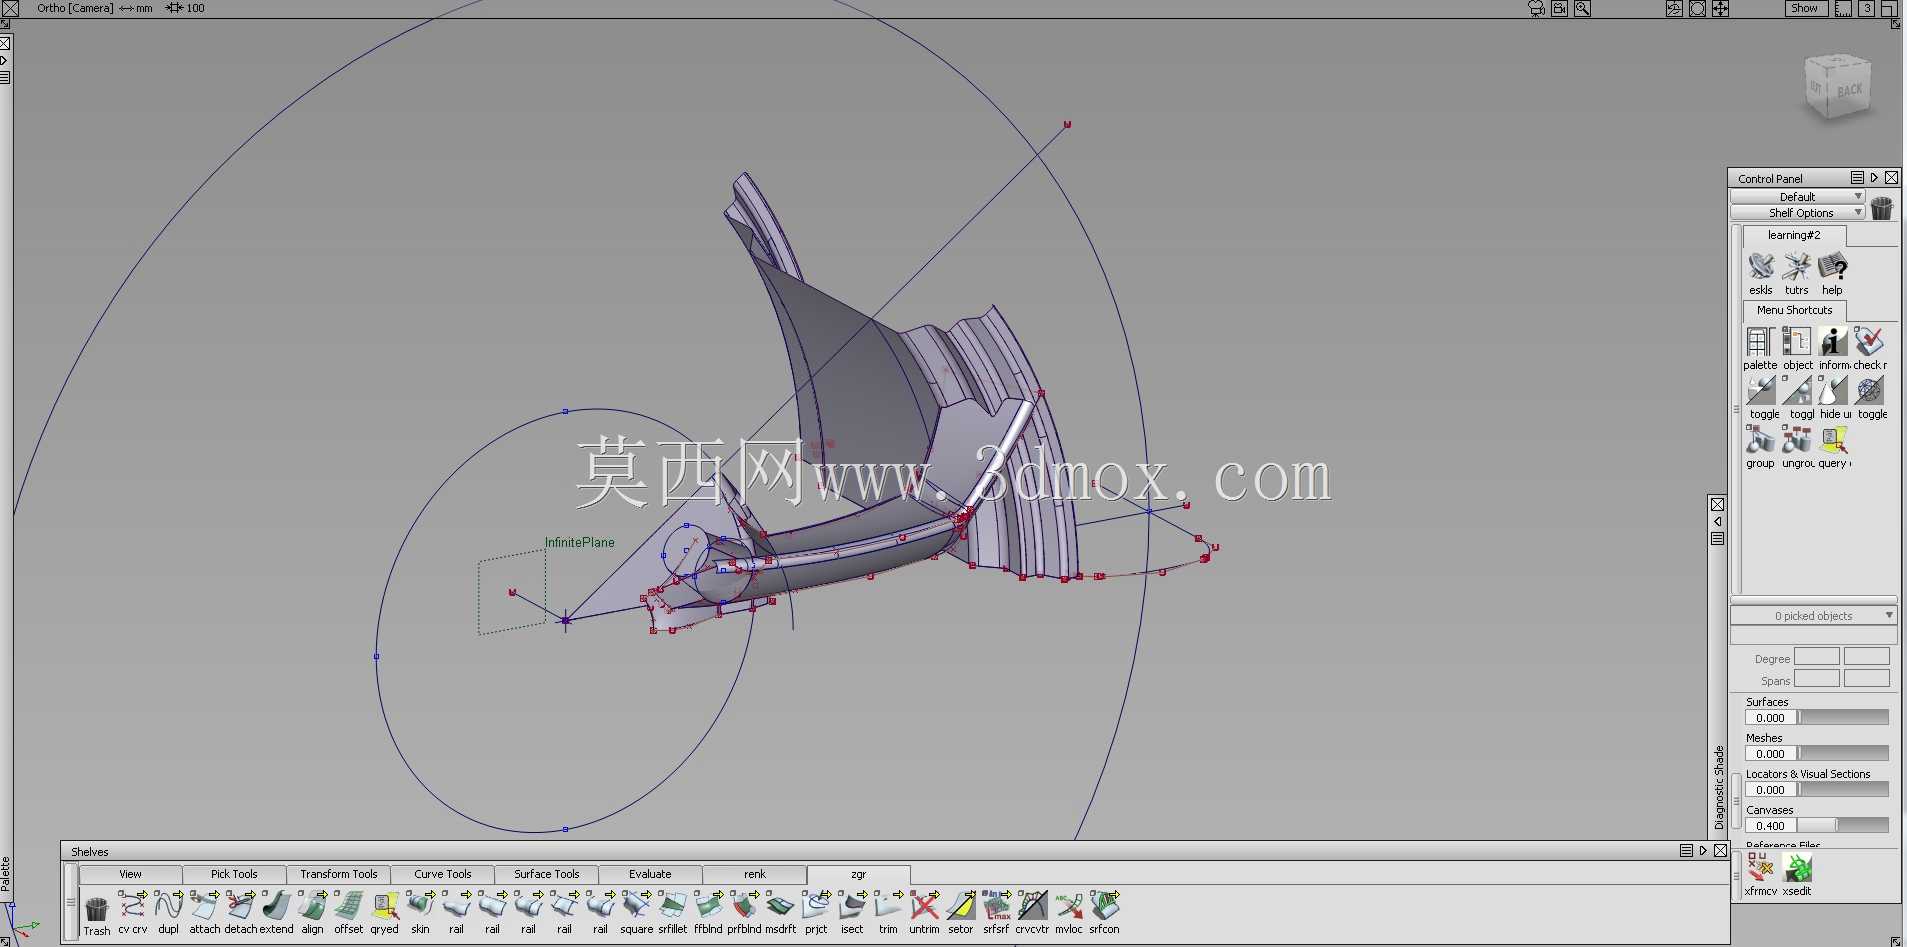The height and width of the screenshot is (947, 1907).
Task: Open the Transform Tools shelf tab
Action: click(x=338, y=874)
